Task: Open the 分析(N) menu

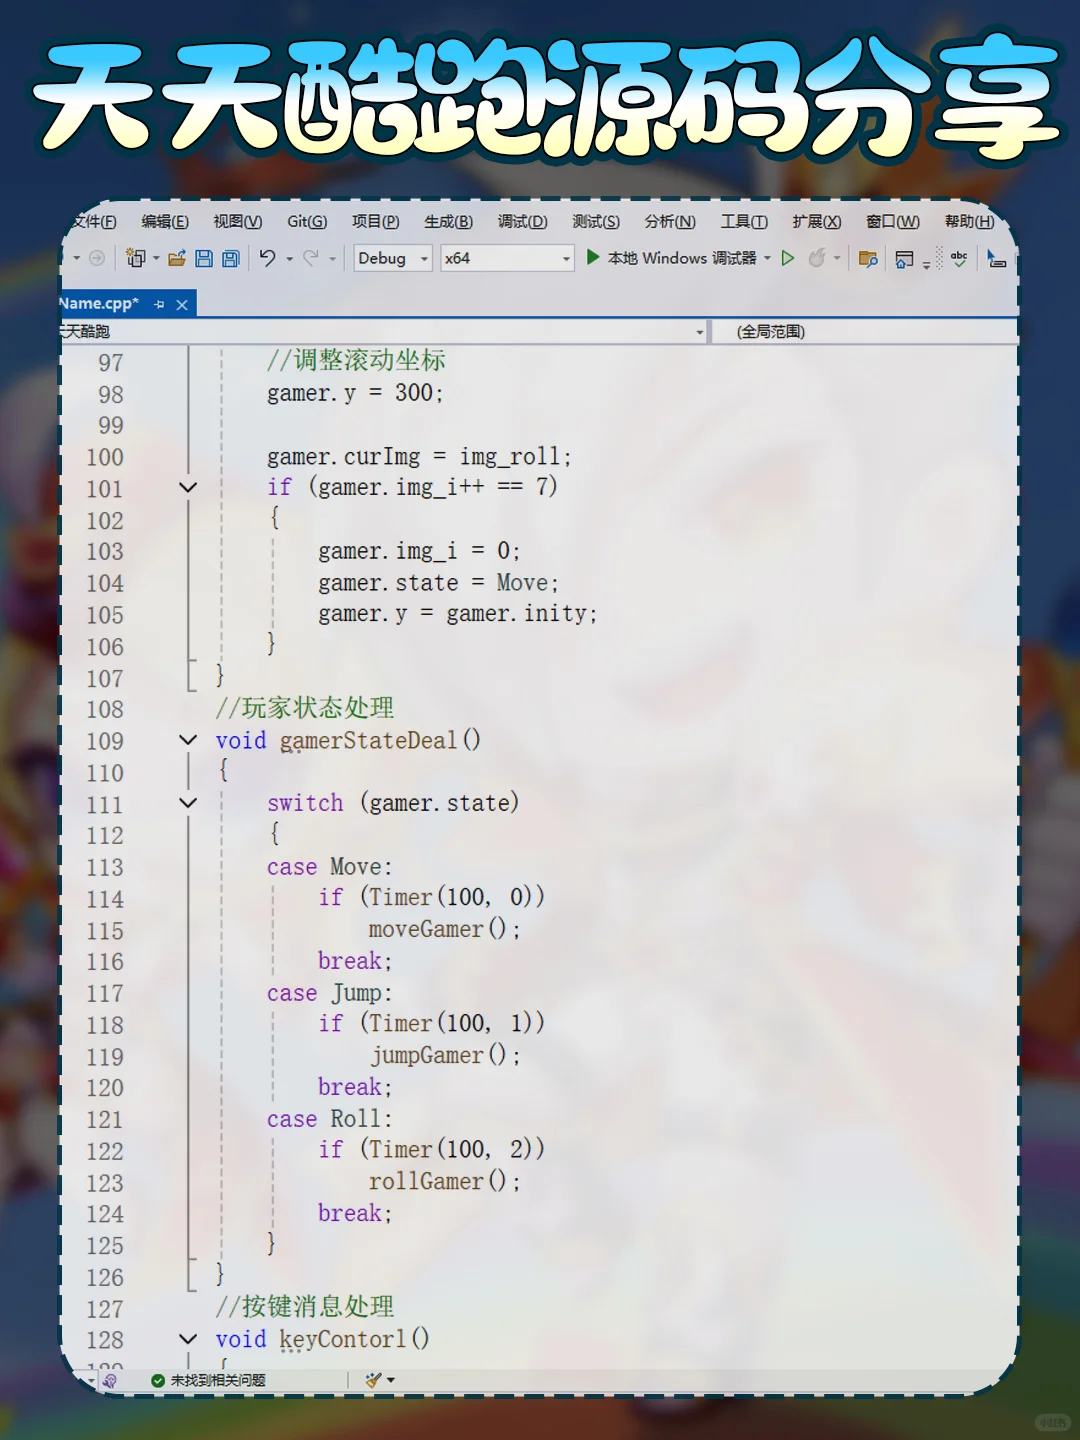Action: 670,222
